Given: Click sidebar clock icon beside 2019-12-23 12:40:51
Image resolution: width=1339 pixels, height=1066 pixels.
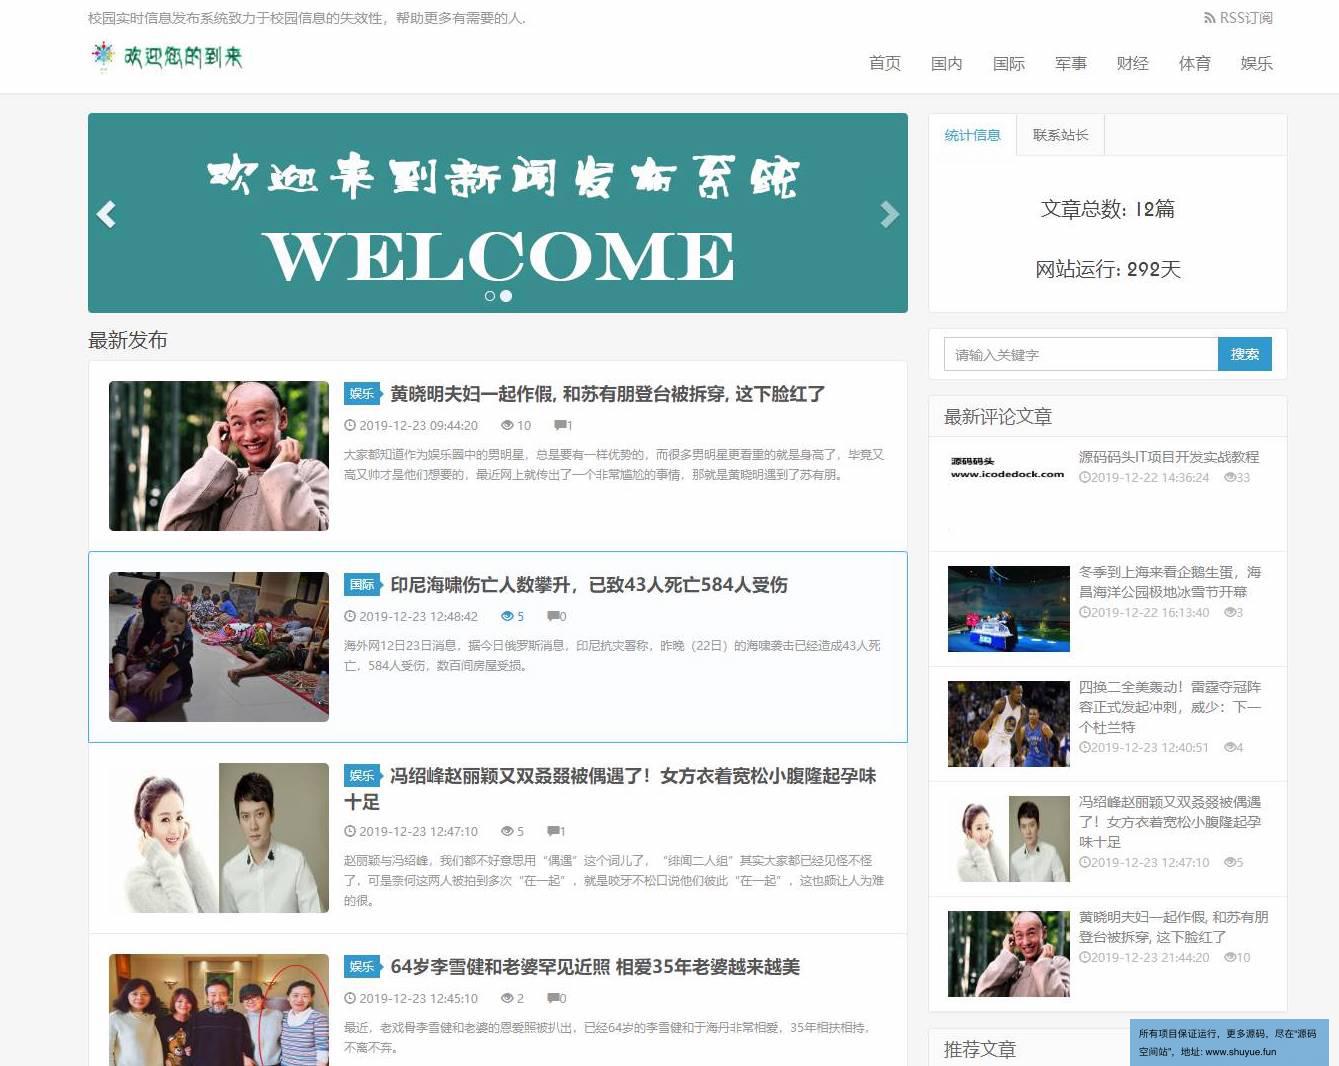Looking at the screenshot, I should [1085, 747].
